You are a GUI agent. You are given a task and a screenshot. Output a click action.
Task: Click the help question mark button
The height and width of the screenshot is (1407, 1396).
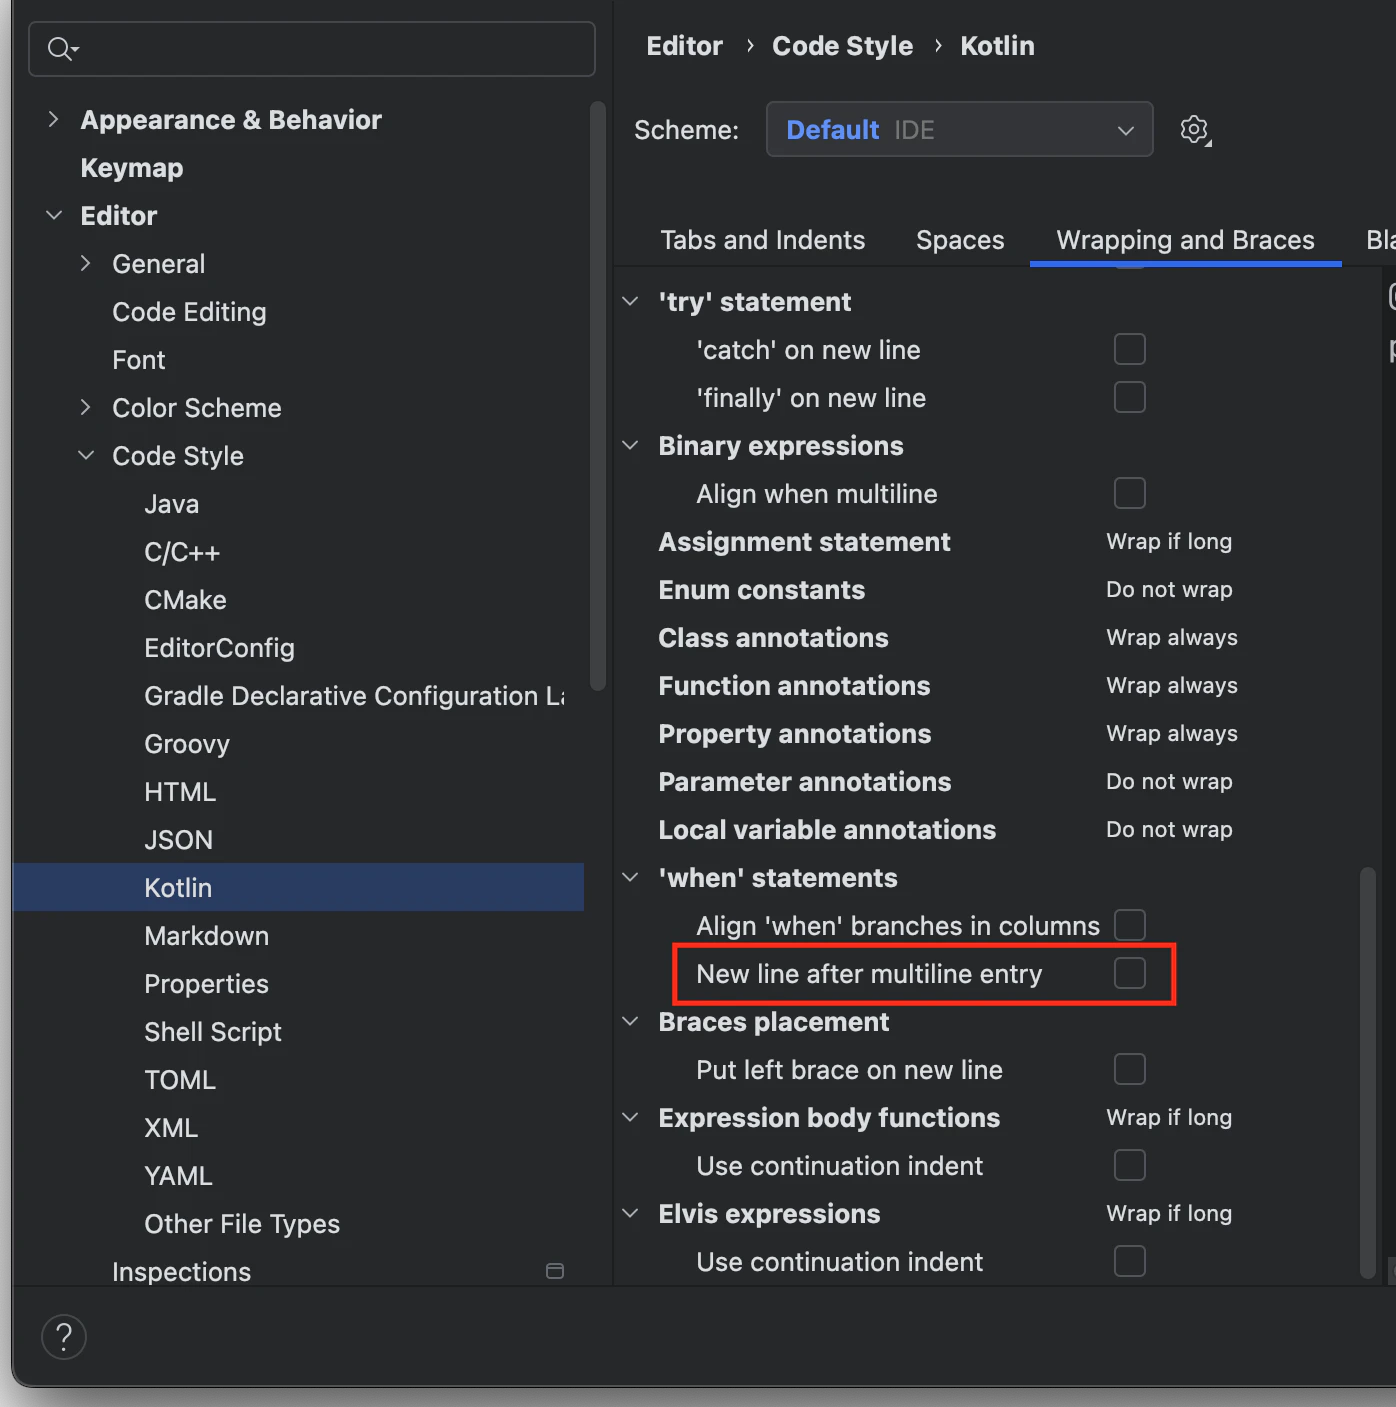pos(64,1337)
